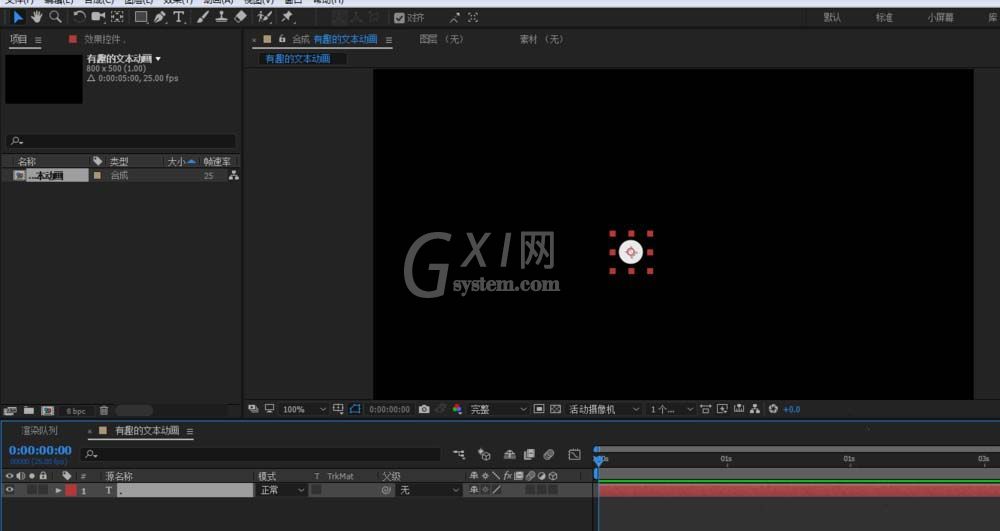Image resolution: width=1000 pixels, height=531 pixels.
Task: Select the Horizontal Type tool
Action: click(179, 17)
